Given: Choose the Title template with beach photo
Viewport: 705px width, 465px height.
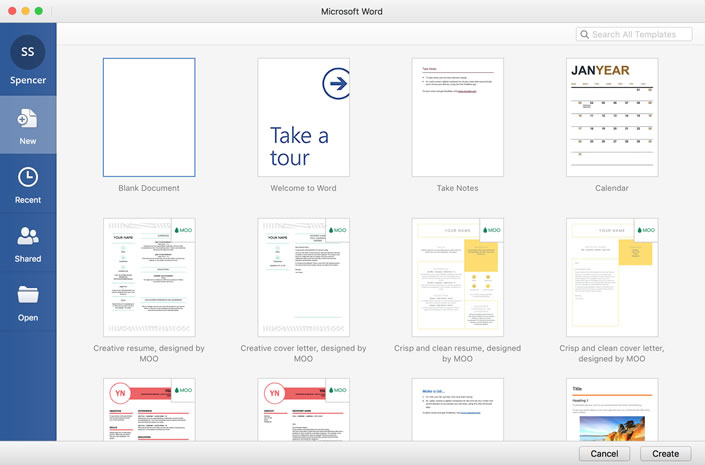Looking at the screenshot, I should pos(612,409).
